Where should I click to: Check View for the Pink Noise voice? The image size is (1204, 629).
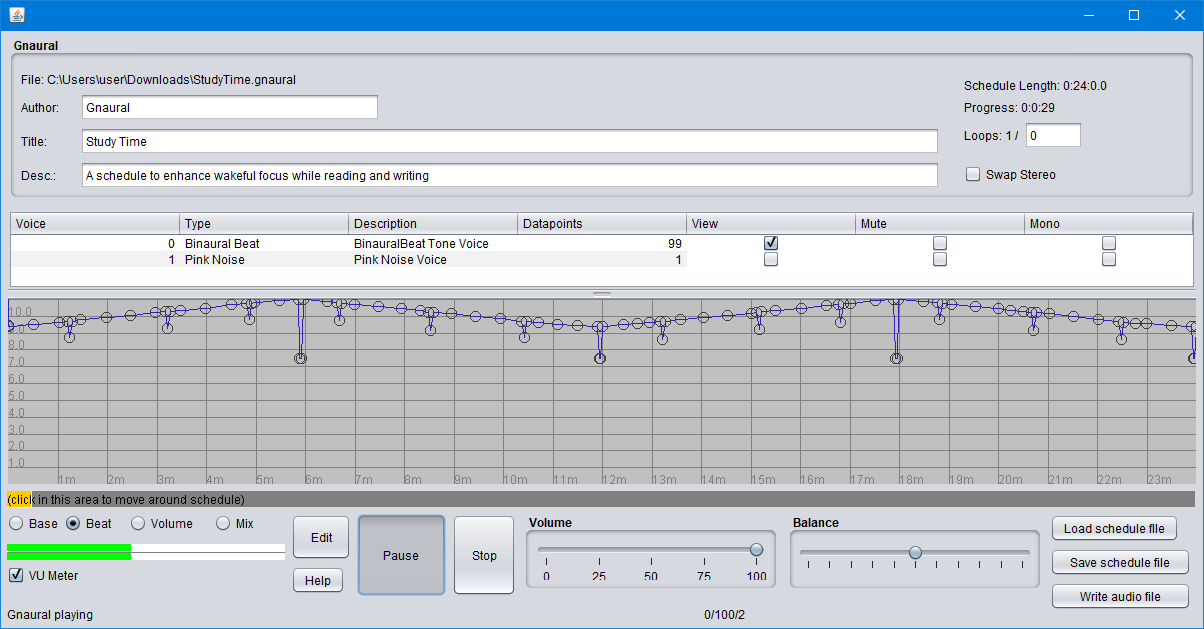(771, 260)
